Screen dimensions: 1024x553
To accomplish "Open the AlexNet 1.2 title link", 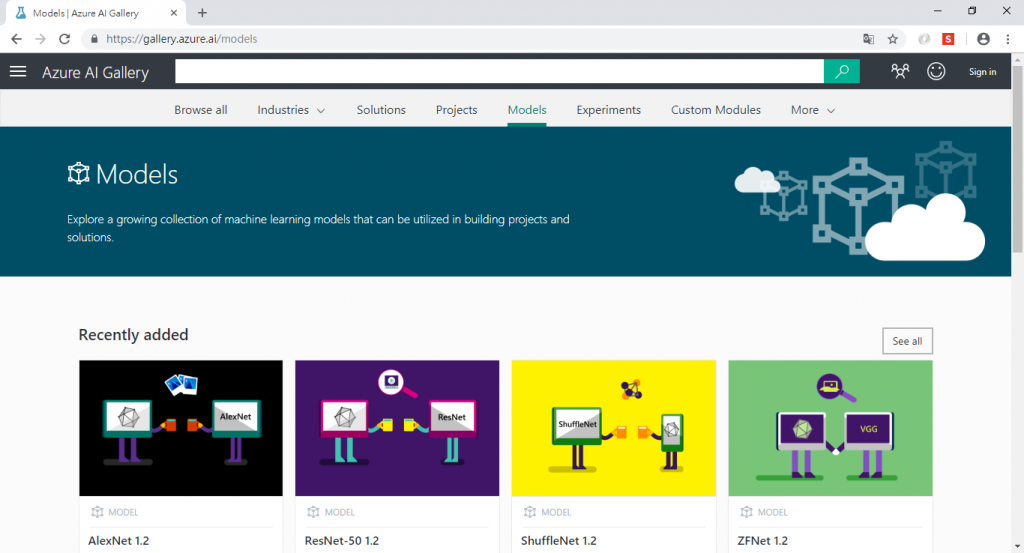I will coord(118,541).
